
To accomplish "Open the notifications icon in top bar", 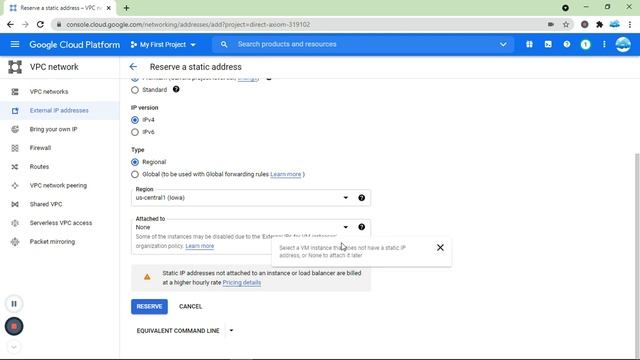I will point(585,44).
